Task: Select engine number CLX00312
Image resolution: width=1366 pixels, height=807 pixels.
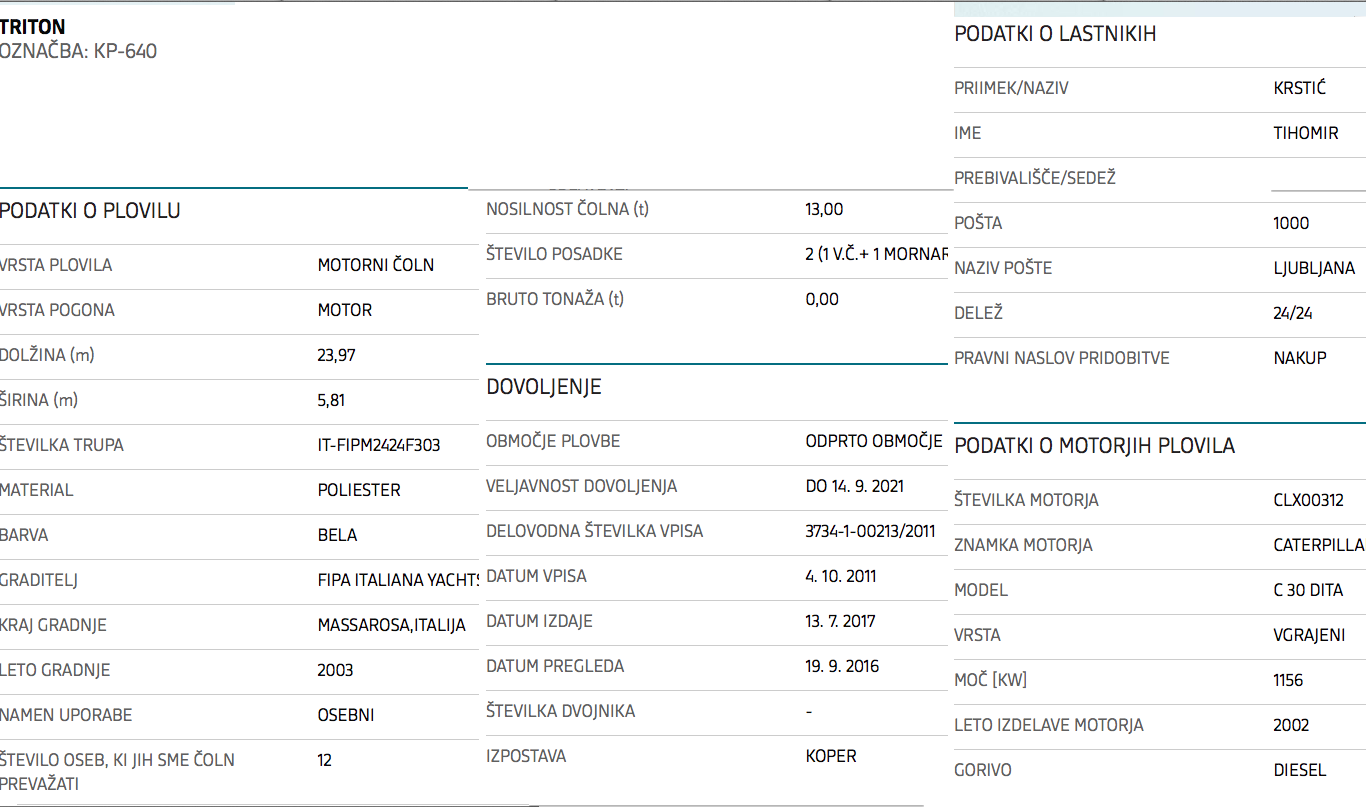Action: click(x=1309, y=500)
